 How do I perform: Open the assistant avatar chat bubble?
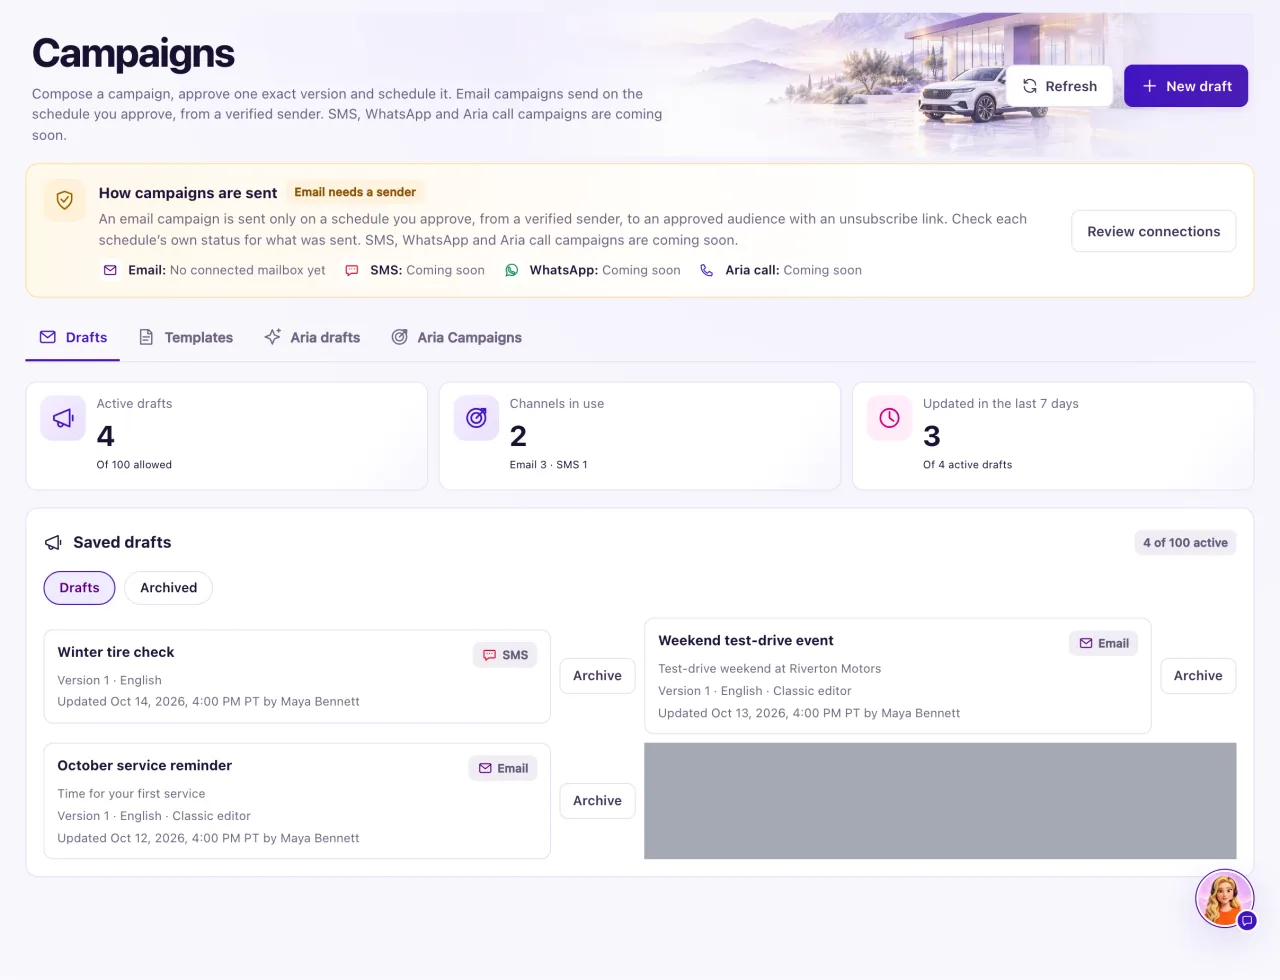1225,899
